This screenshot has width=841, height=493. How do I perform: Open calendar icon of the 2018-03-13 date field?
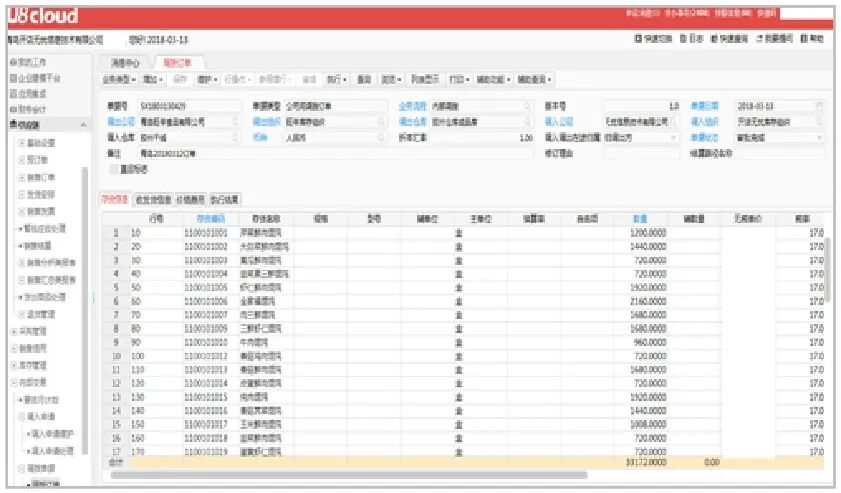[819, 106]
